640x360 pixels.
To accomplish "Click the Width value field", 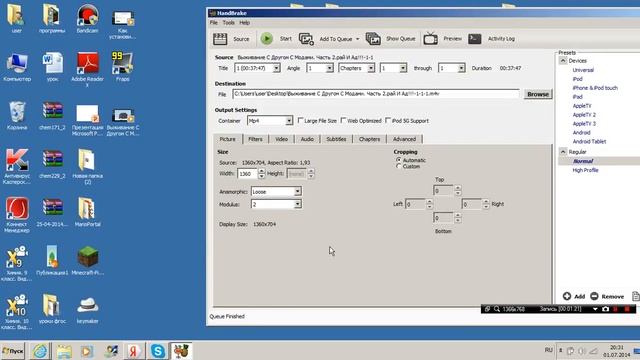I will 247,174.
